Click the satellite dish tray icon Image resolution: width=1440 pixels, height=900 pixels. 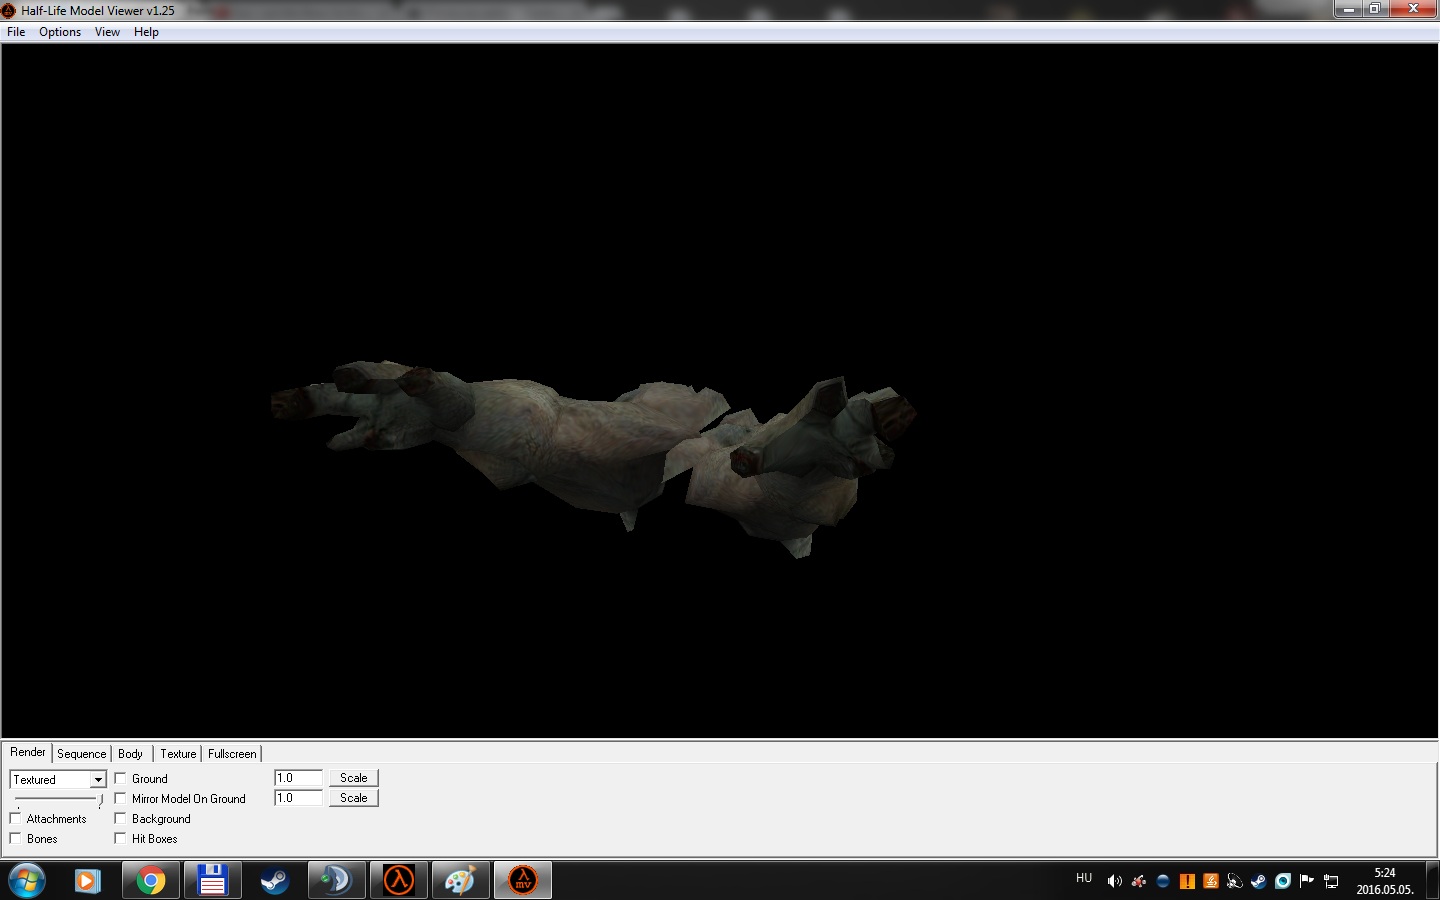tap(1234, 881)
